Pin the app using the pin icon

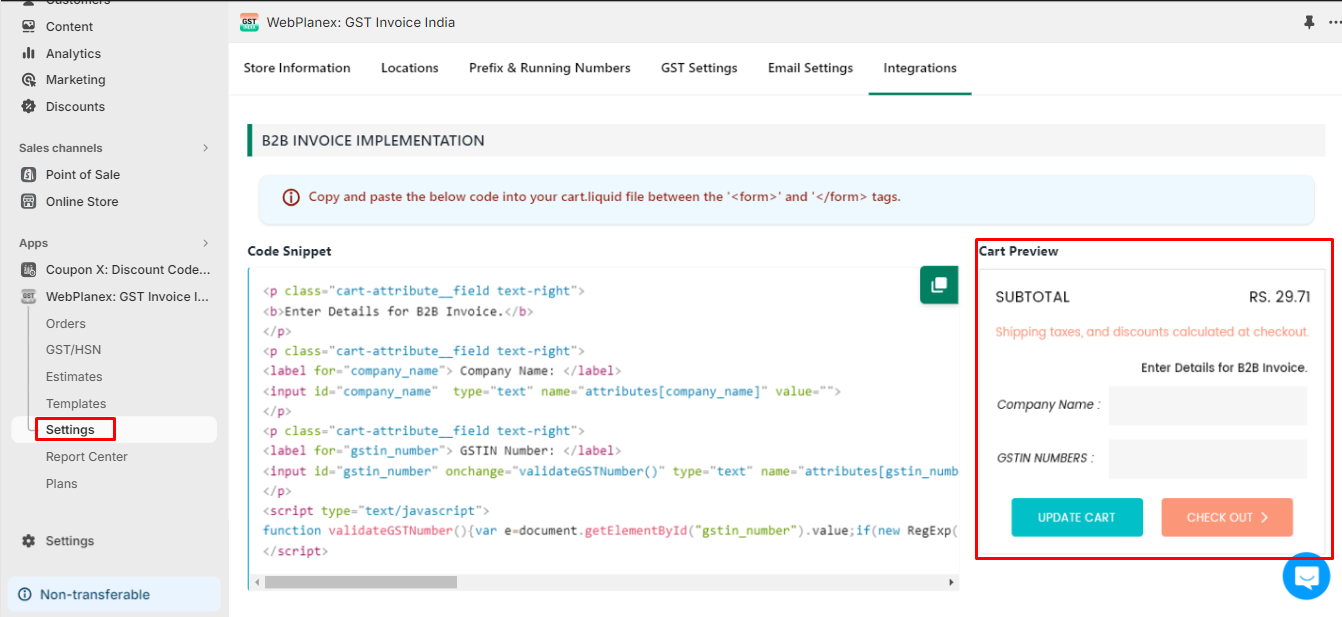coord(1309,22)
